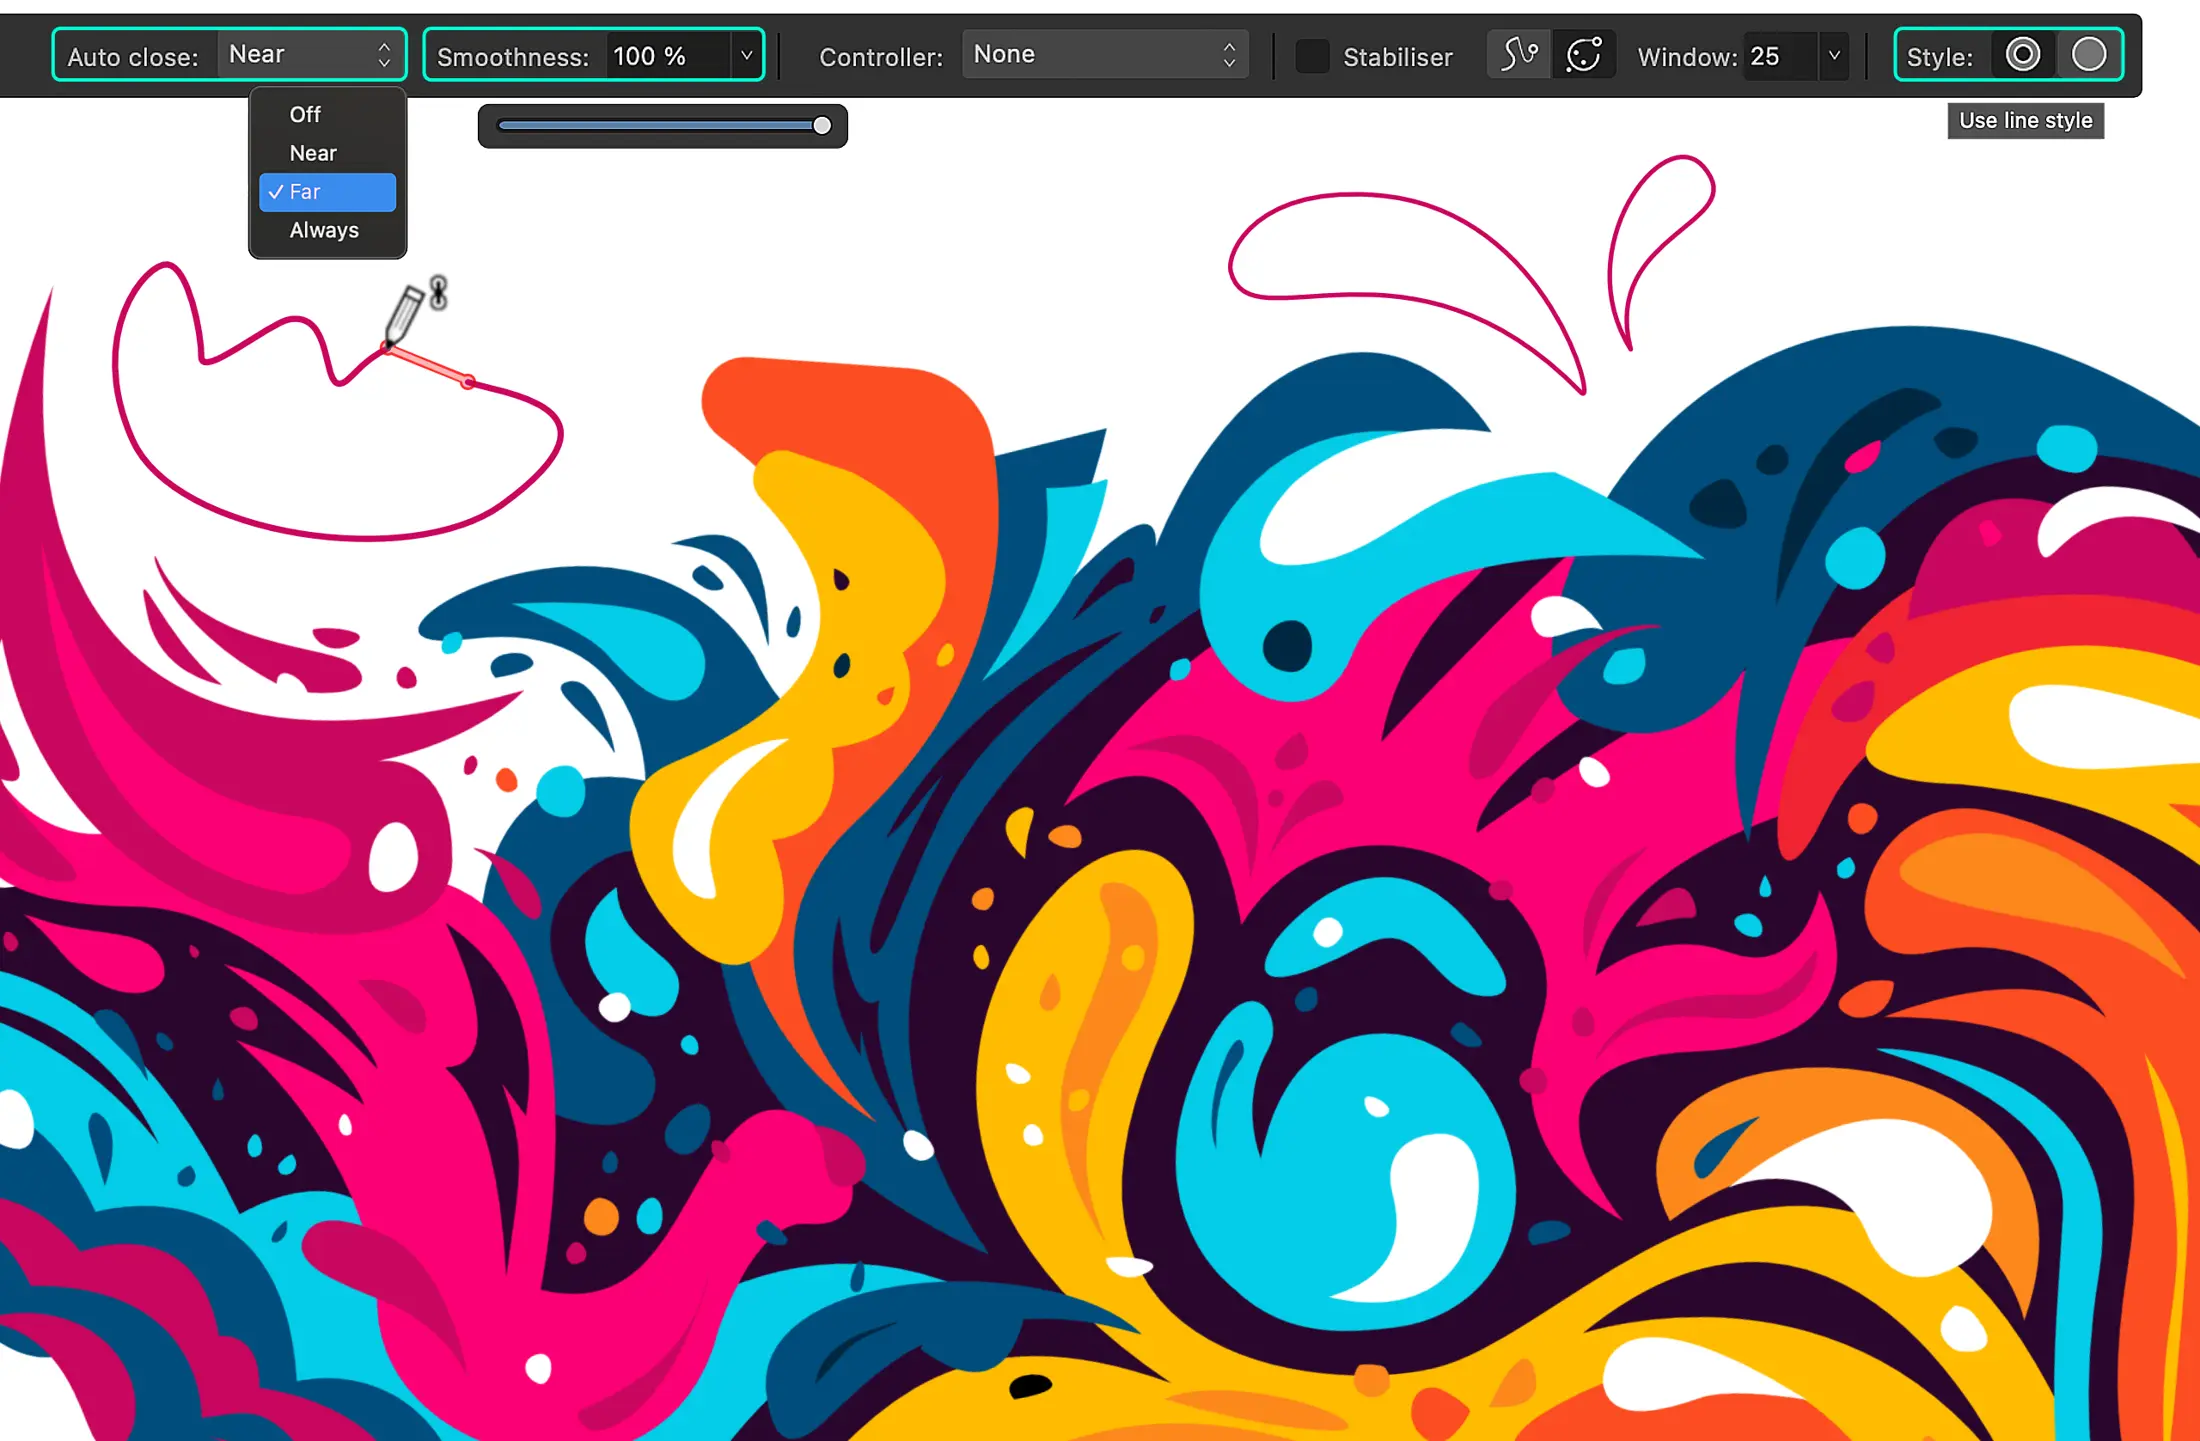Image resolution: width=2200 pixels, height=1441 pixels.
Task: Choose Off in Auto close menu
Action: tap(305, 115)
